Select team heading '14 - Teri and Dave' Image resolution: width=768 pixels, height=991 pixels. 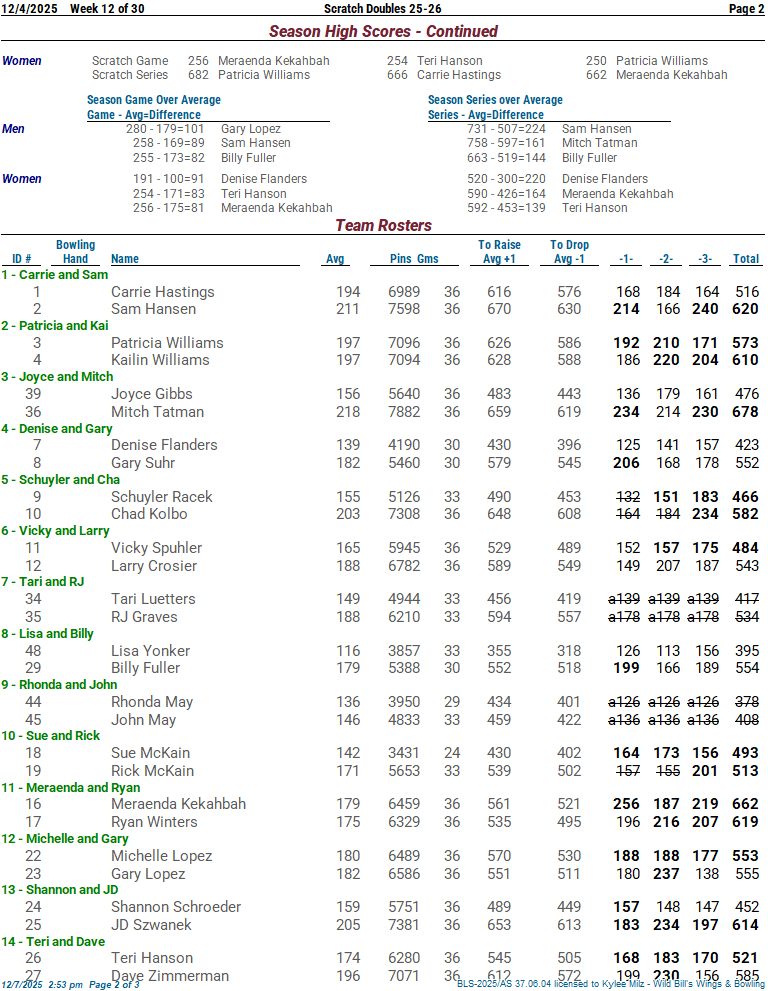pos(53,942)
